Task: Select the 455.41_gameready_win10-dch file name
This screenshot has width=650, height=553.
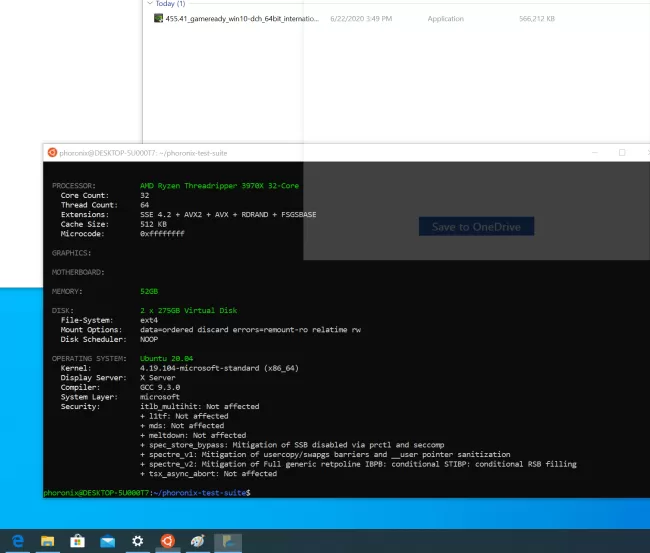Action: click(242, 19)
